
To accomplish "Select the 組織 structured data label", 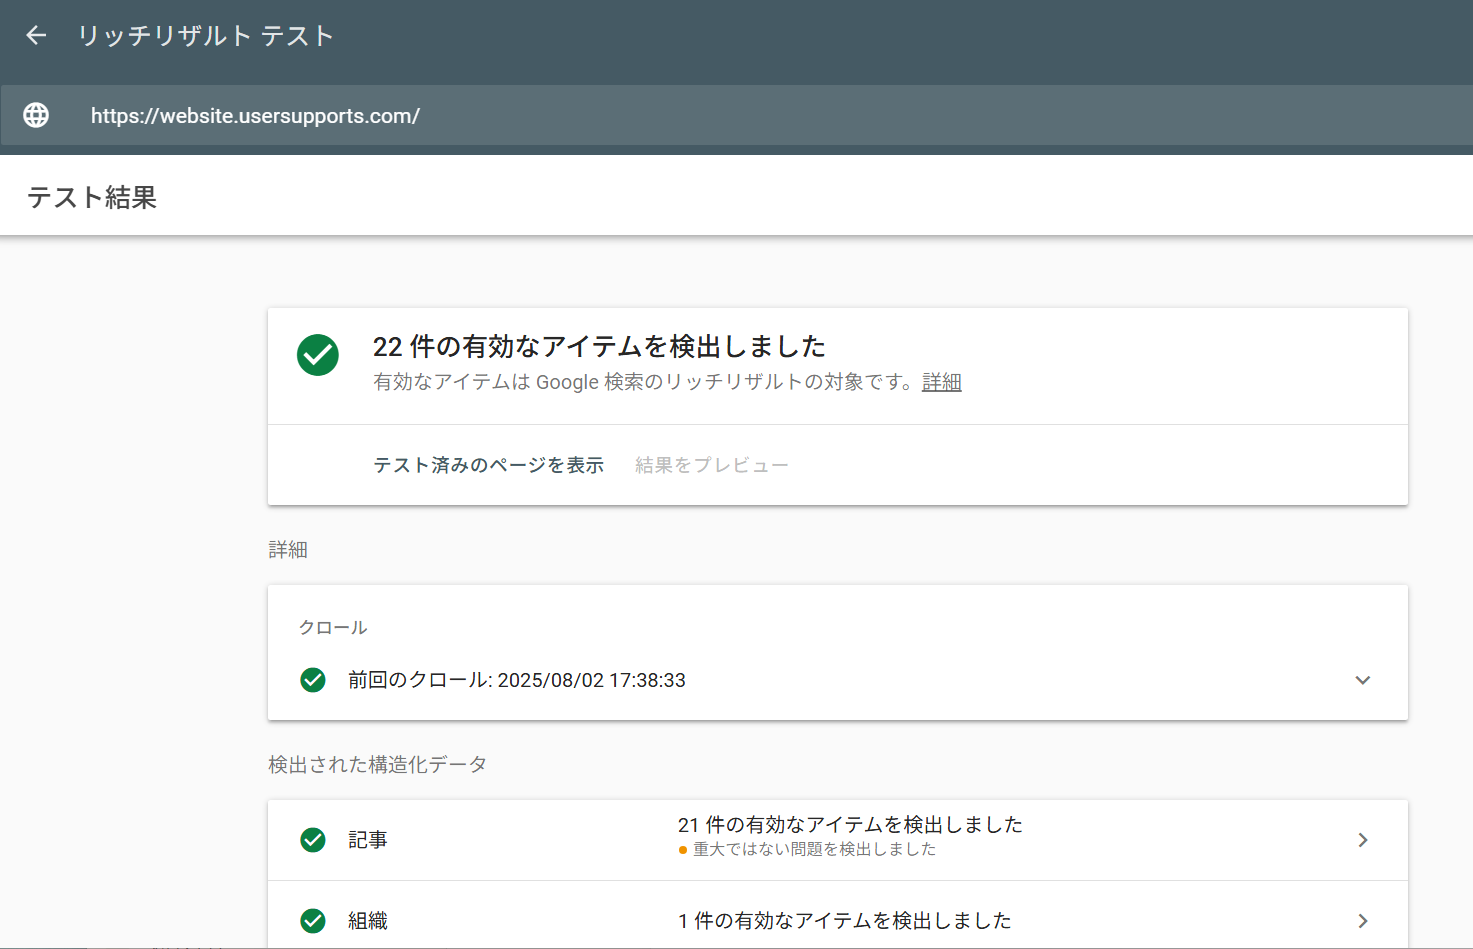I will [368, 921].
